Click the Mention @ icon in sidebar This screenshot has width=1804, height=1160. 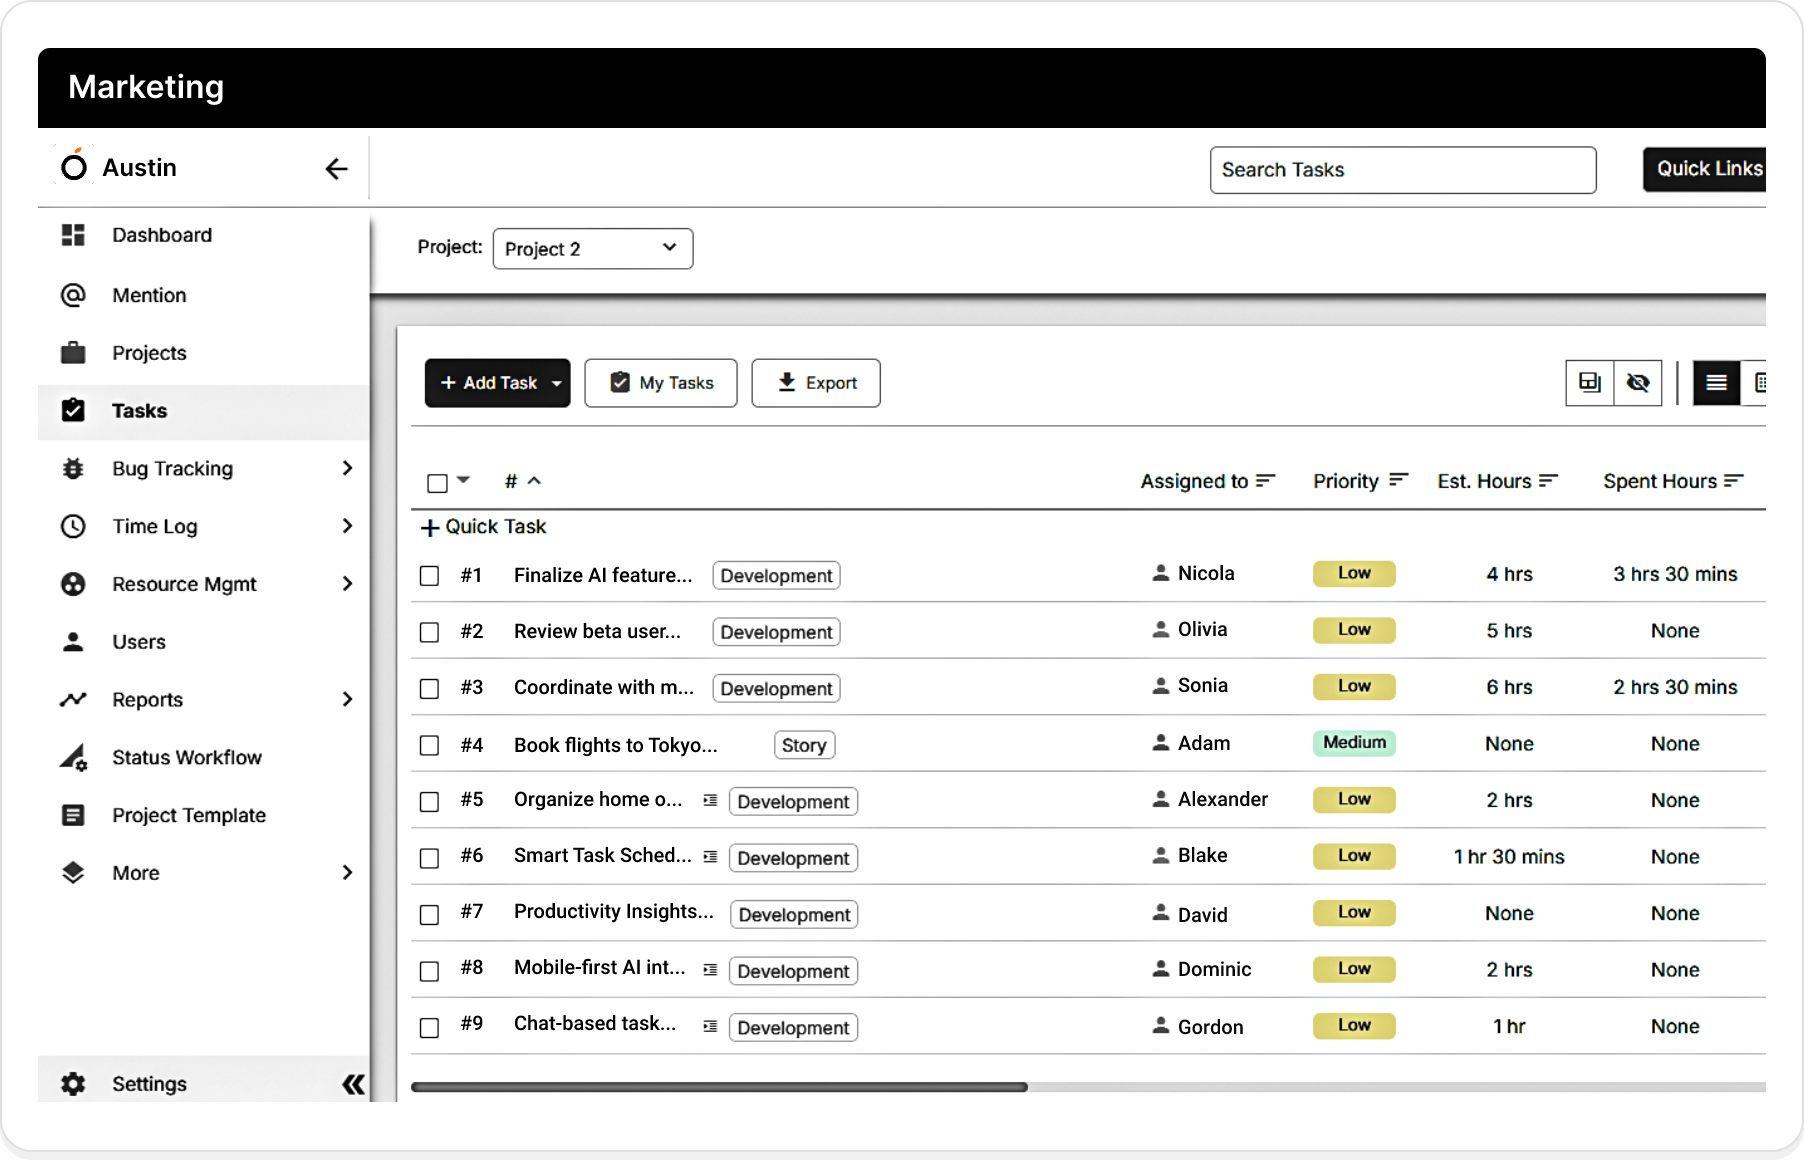click(73, 295)
